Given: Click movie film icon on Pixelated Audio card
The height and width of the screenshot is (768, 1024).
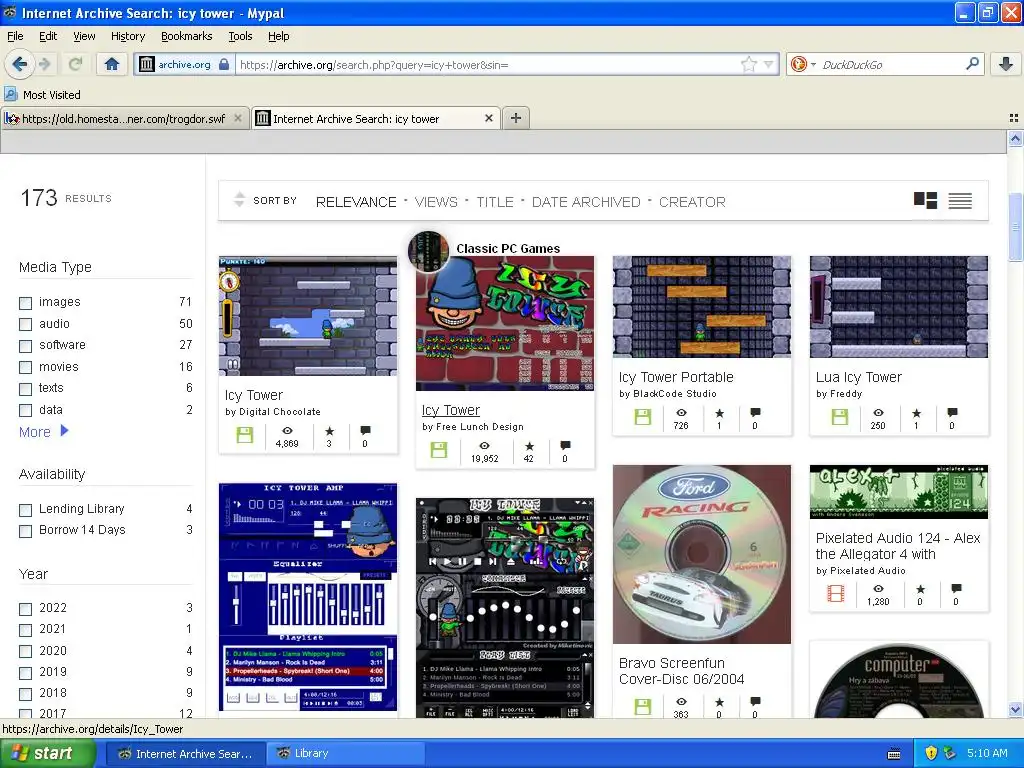Looking at the screenshot, I should coord(836,593).
